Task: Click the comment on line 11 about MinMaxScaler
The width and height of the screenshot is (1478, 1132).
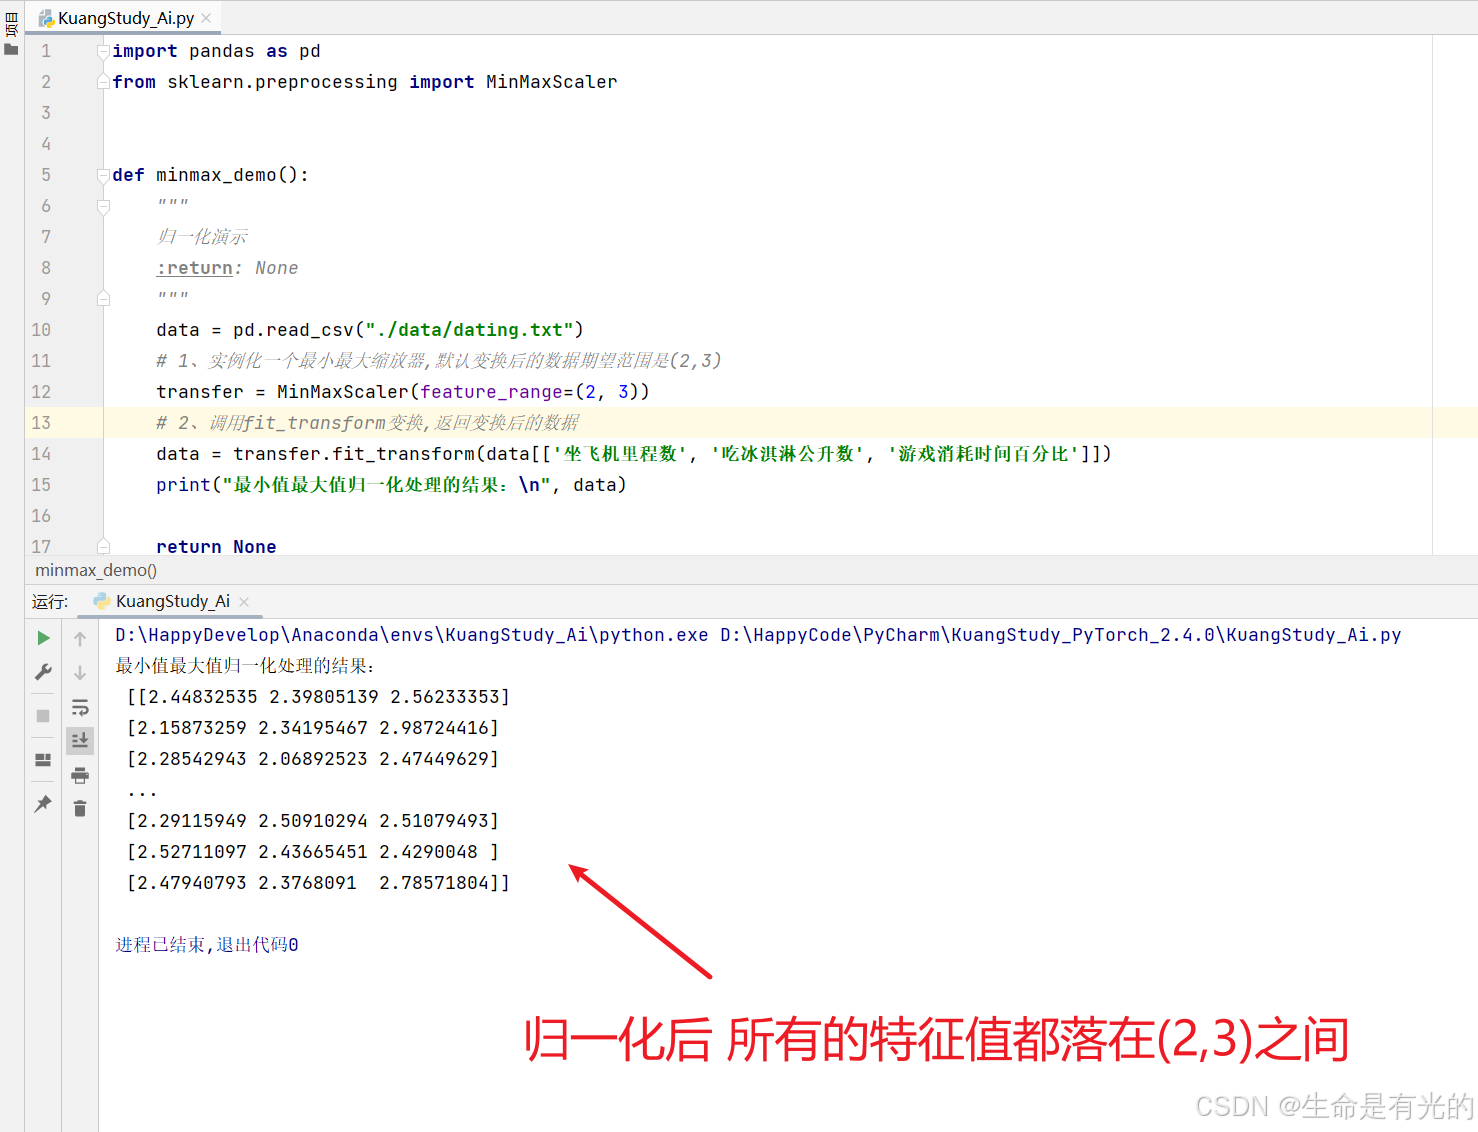Action: (439, 361)
